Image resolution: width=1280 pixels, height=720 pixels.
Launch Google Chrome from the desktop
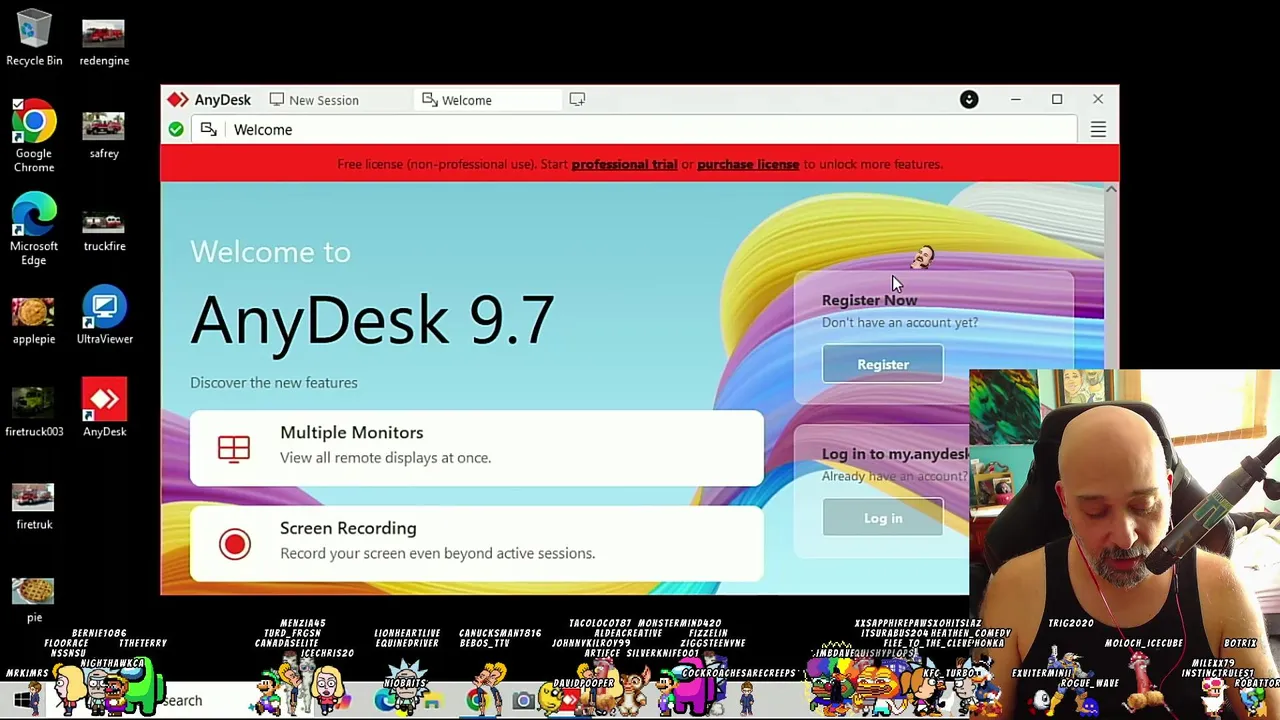pyautogui.click(x=34, y=137)
